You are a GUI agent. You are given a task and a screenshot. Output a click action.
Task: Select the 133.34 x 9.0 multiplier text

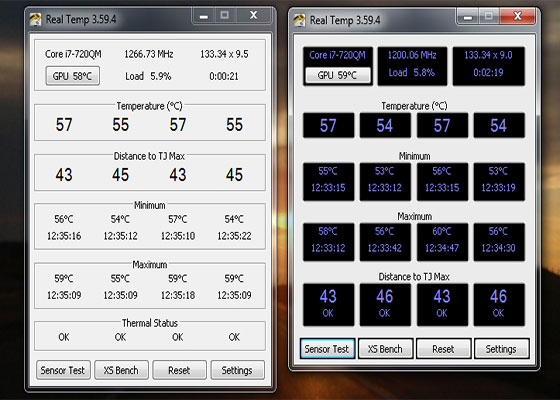tap(489, 55)
